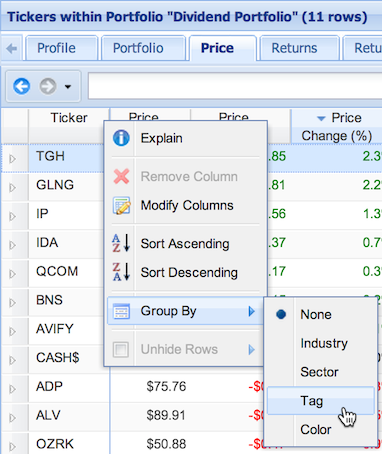The width and height of the screenshot is (382, 454).
Task: Open the Profile tab
Action: (56, 48)
